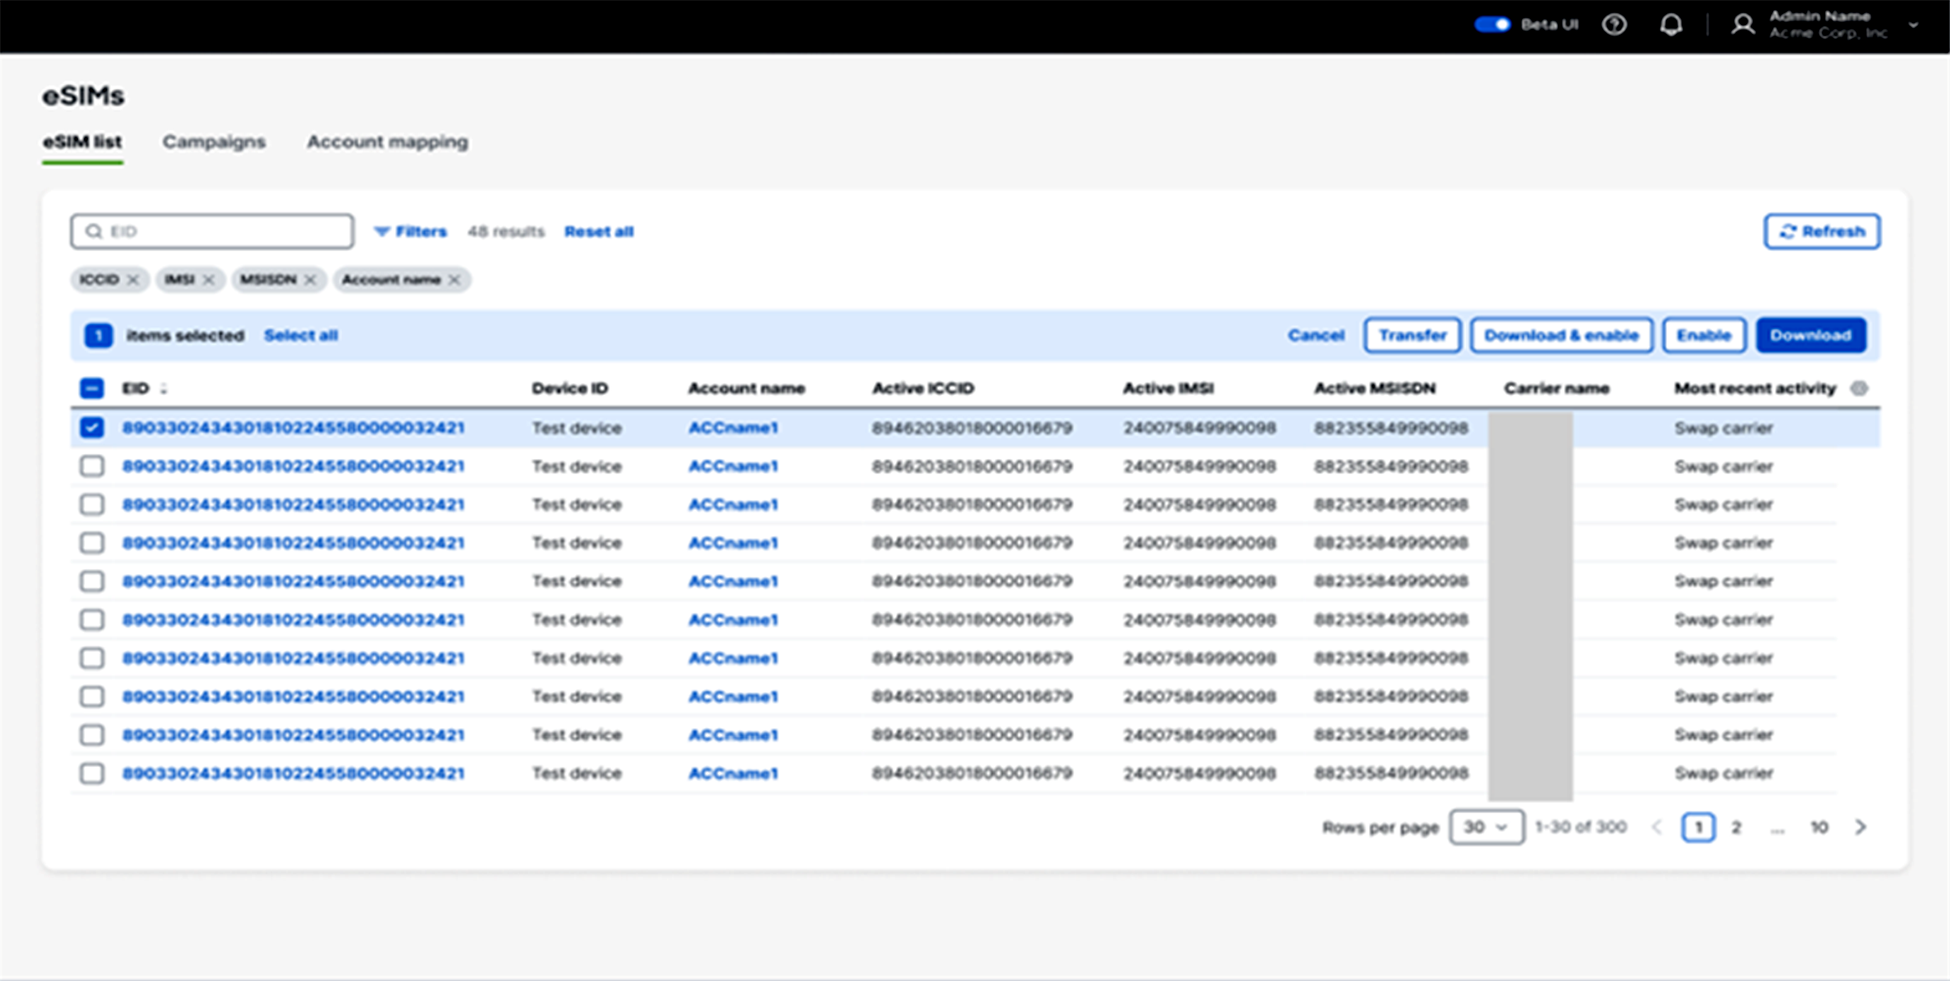The width and height of the screenshot is (1950, 981).
Task: Click the 48 results text
Action: [x=506, y=231]
